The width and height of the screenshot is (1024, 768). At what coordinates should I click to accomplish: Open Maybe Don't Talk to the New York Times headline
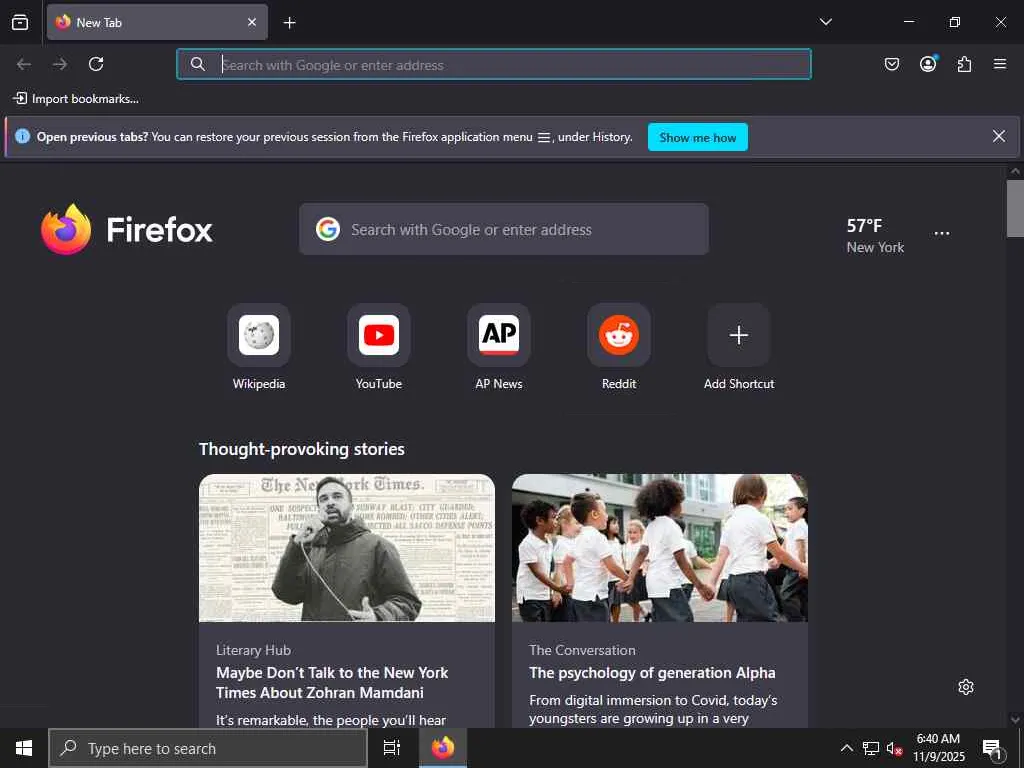[x=332, y=682]
